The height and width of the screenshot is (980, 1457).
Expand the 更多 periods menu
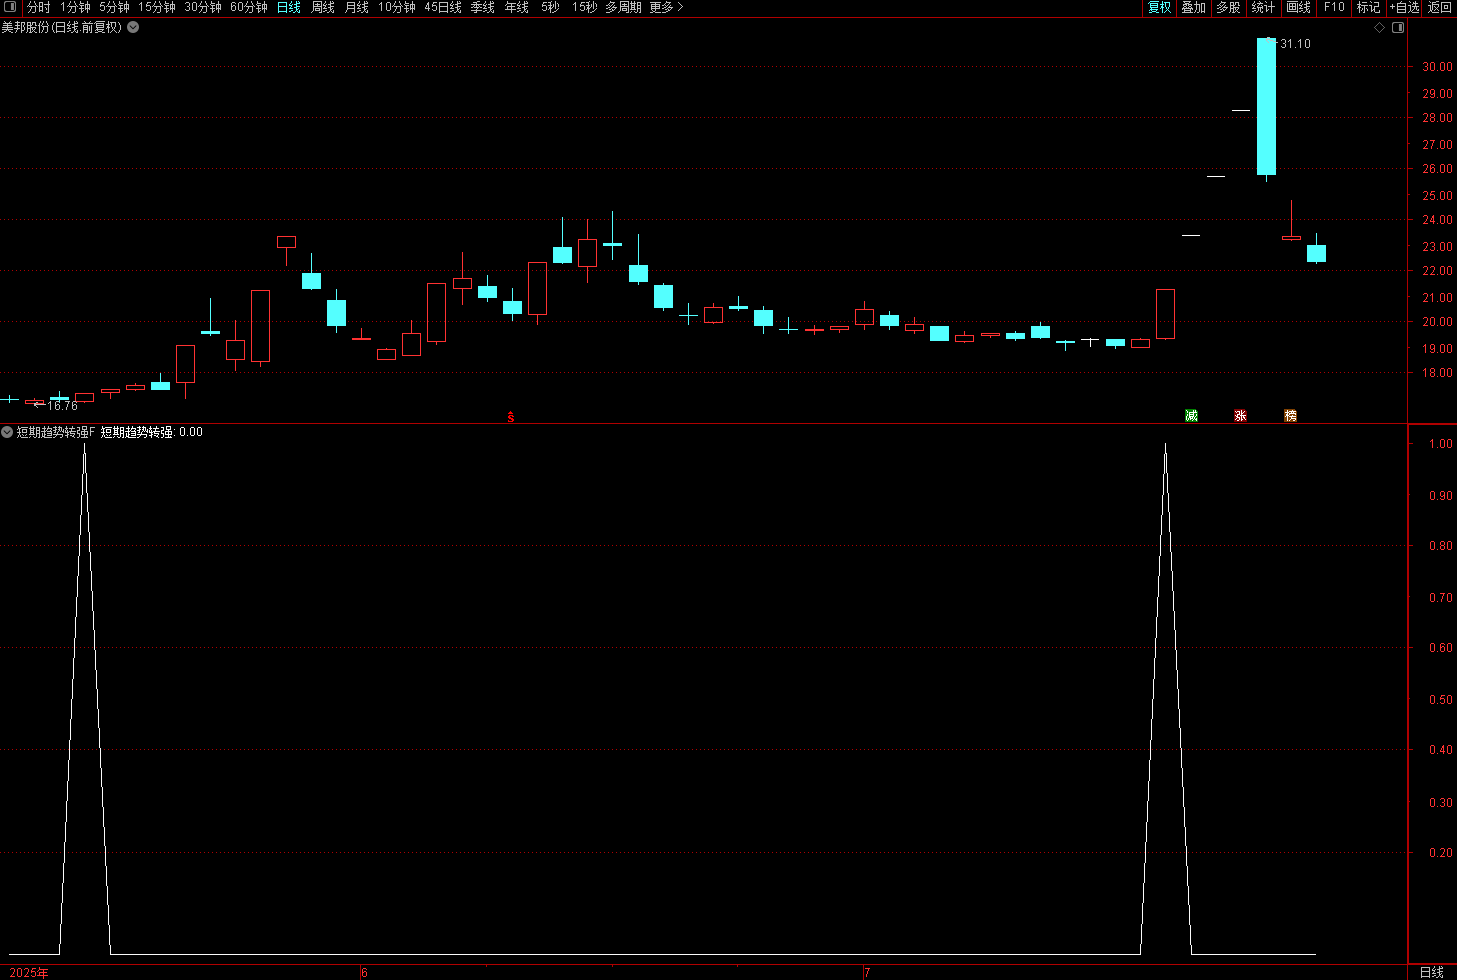[x=667, y=7]
